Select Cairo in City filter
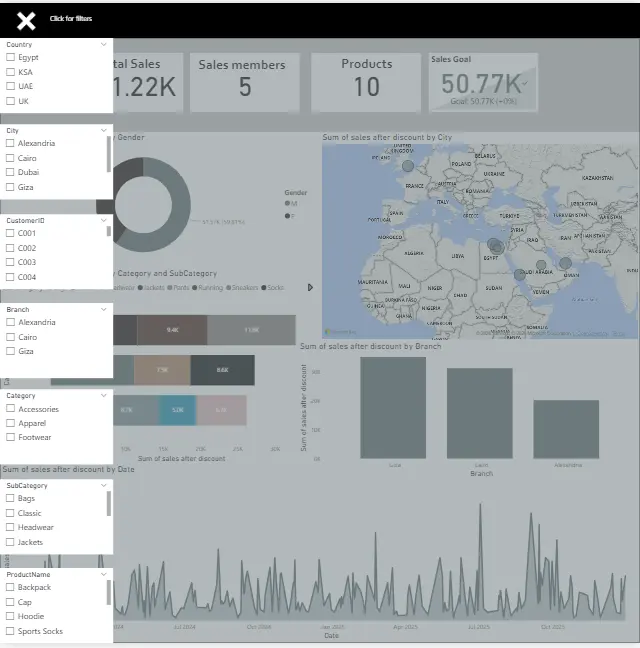 (10, 158)
